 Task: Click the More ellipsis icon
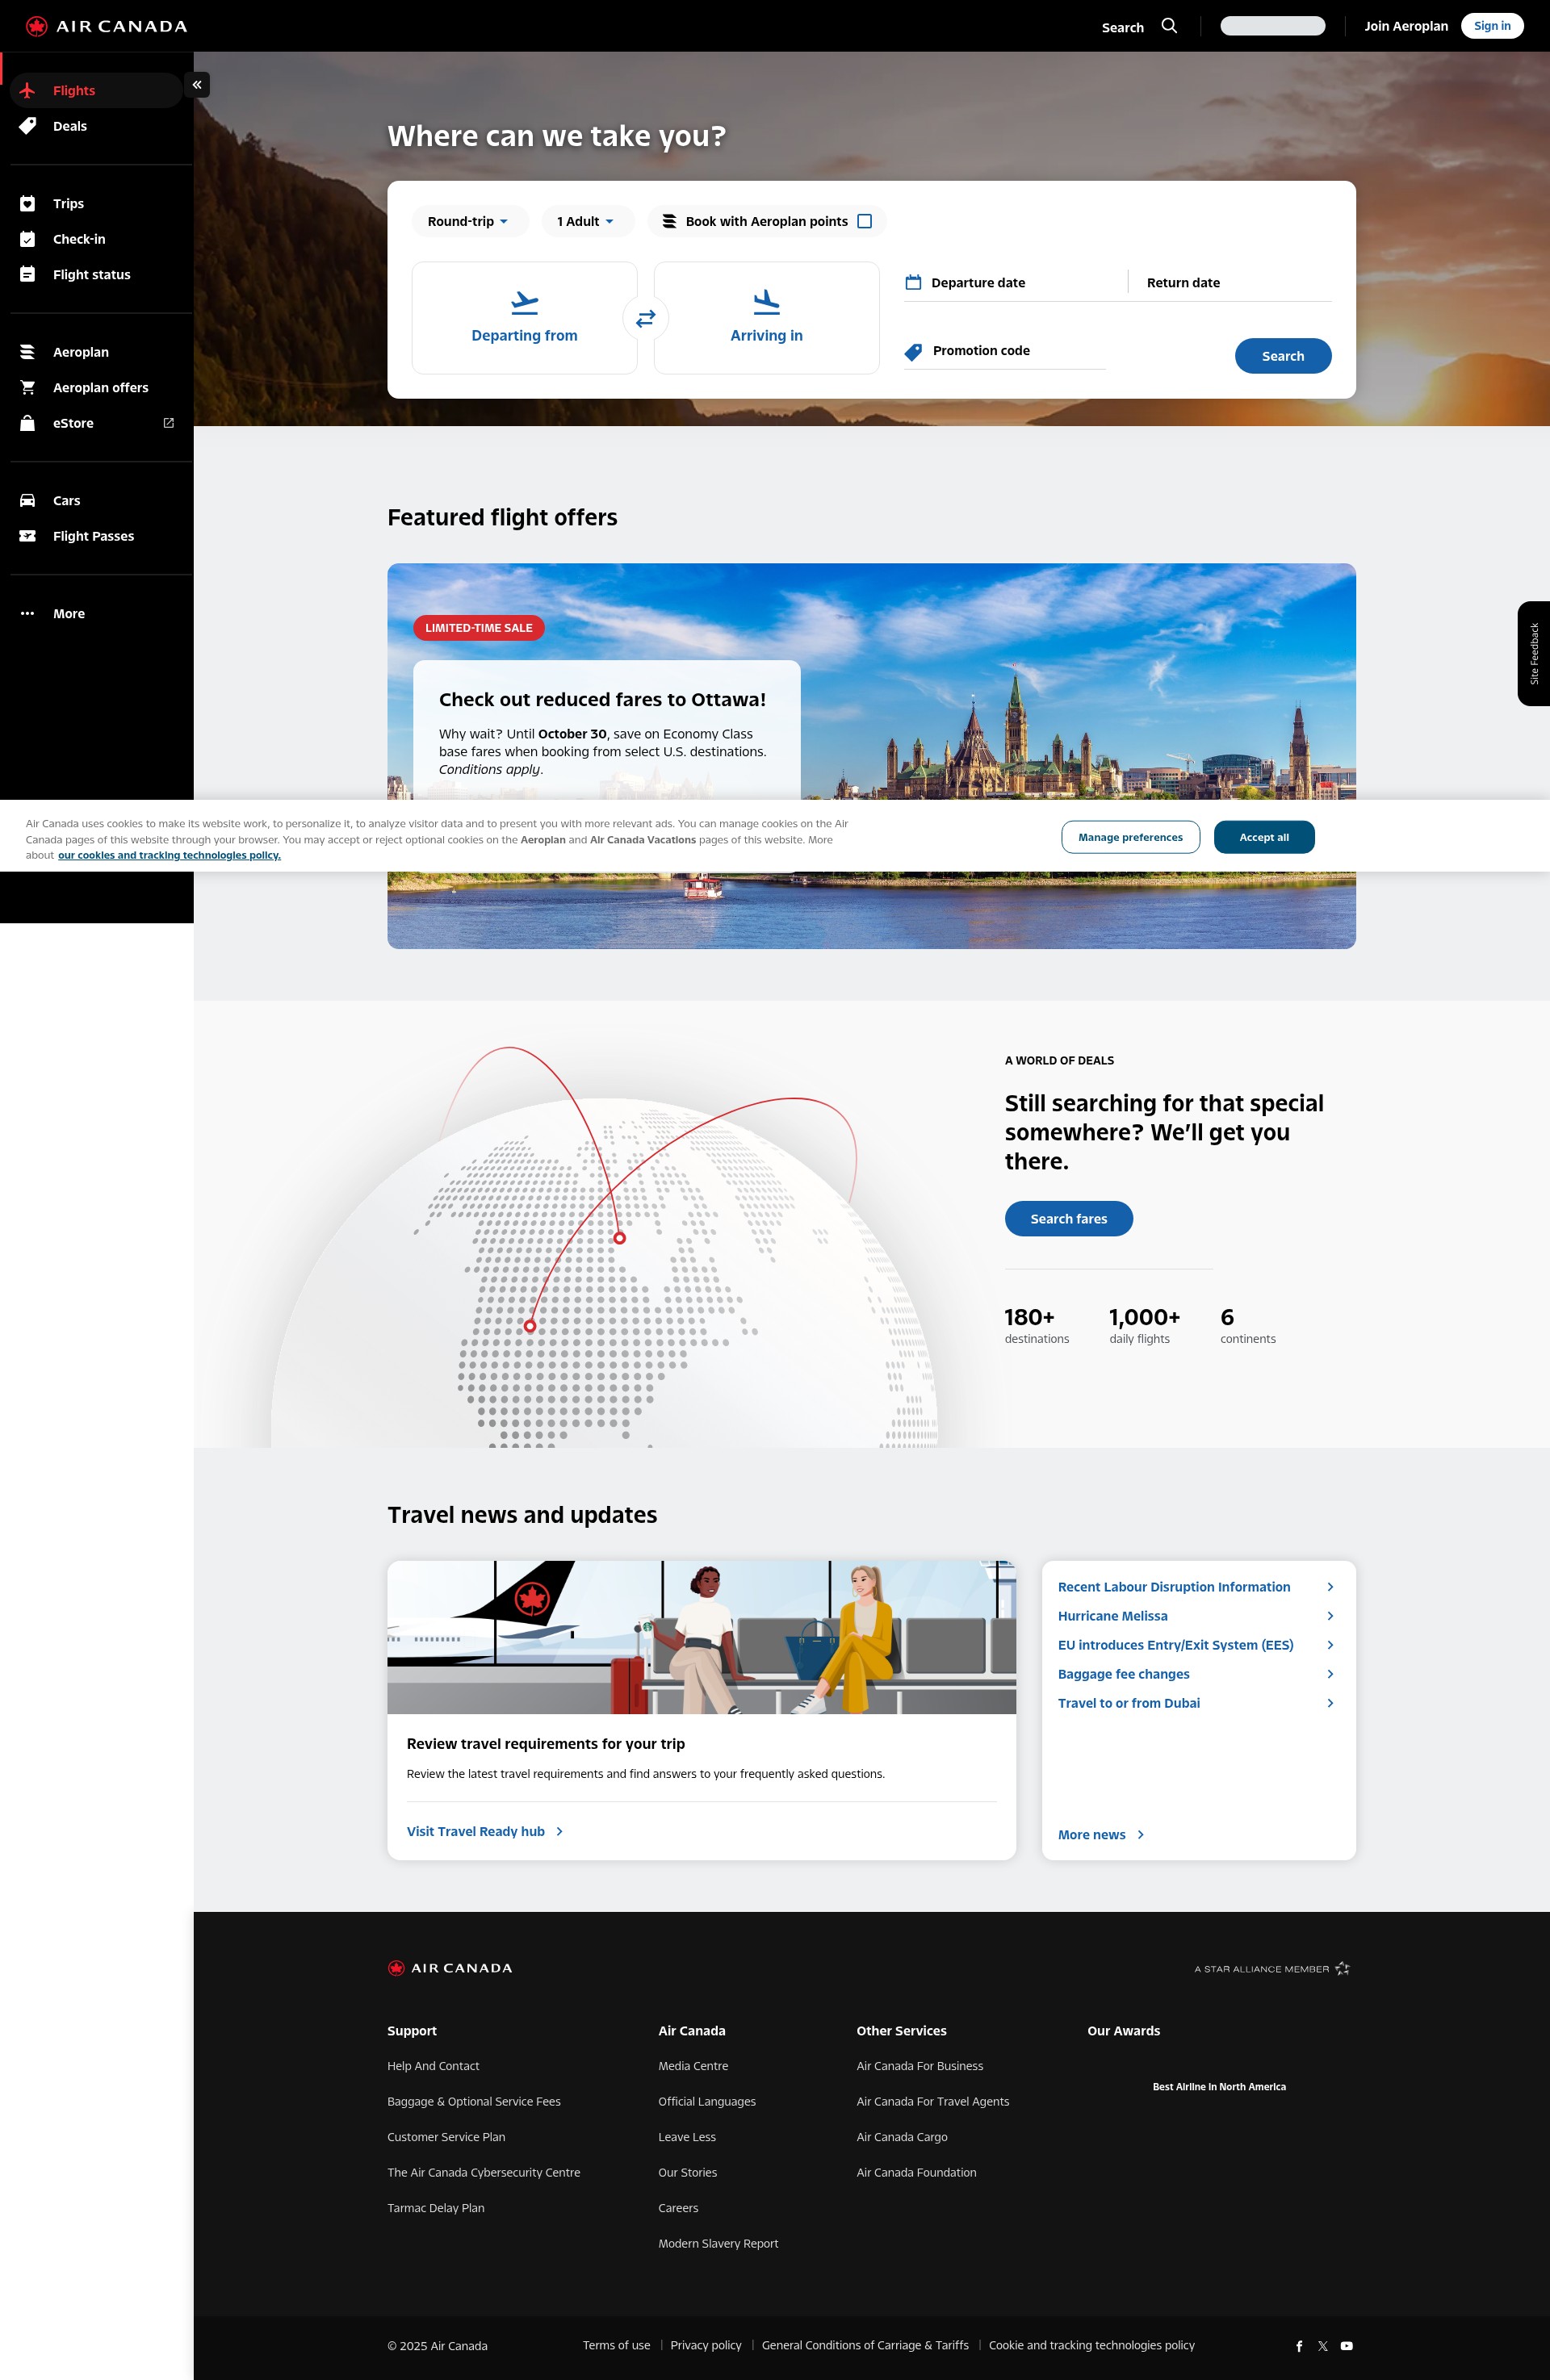[28, 614]
